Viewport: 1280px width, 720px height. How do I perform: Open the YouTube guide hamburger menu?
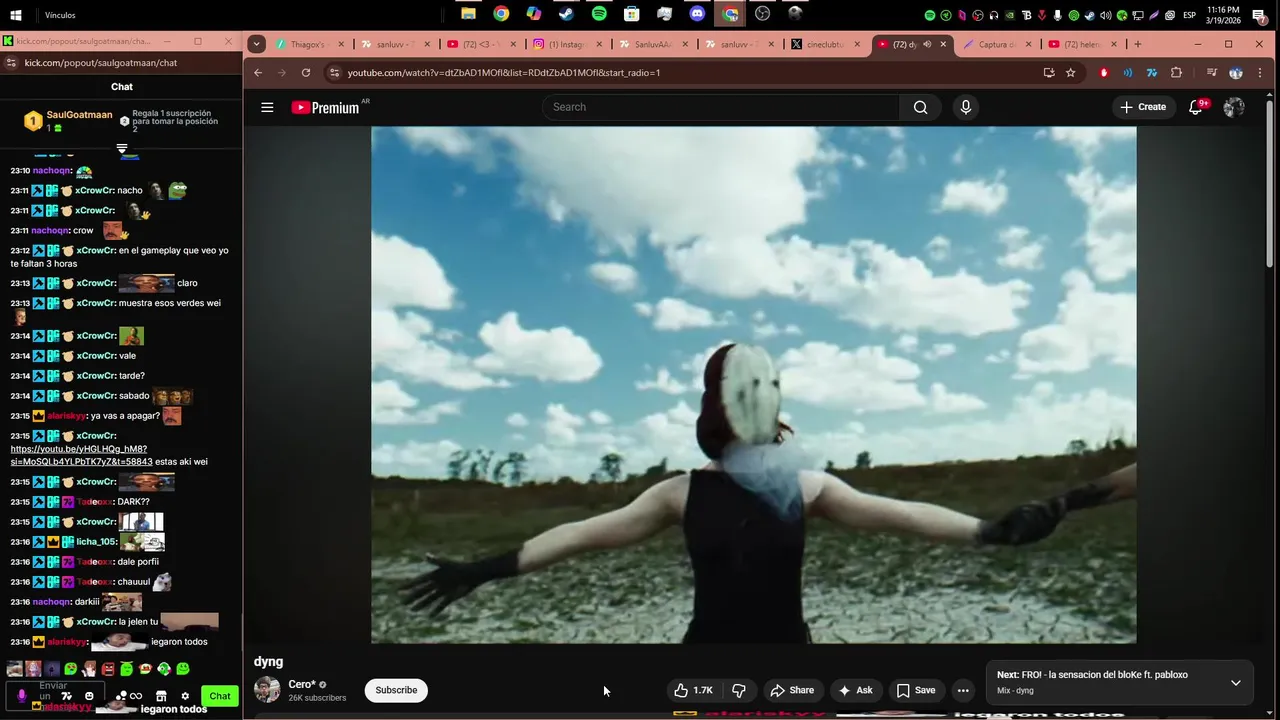(x=267, y=107)
